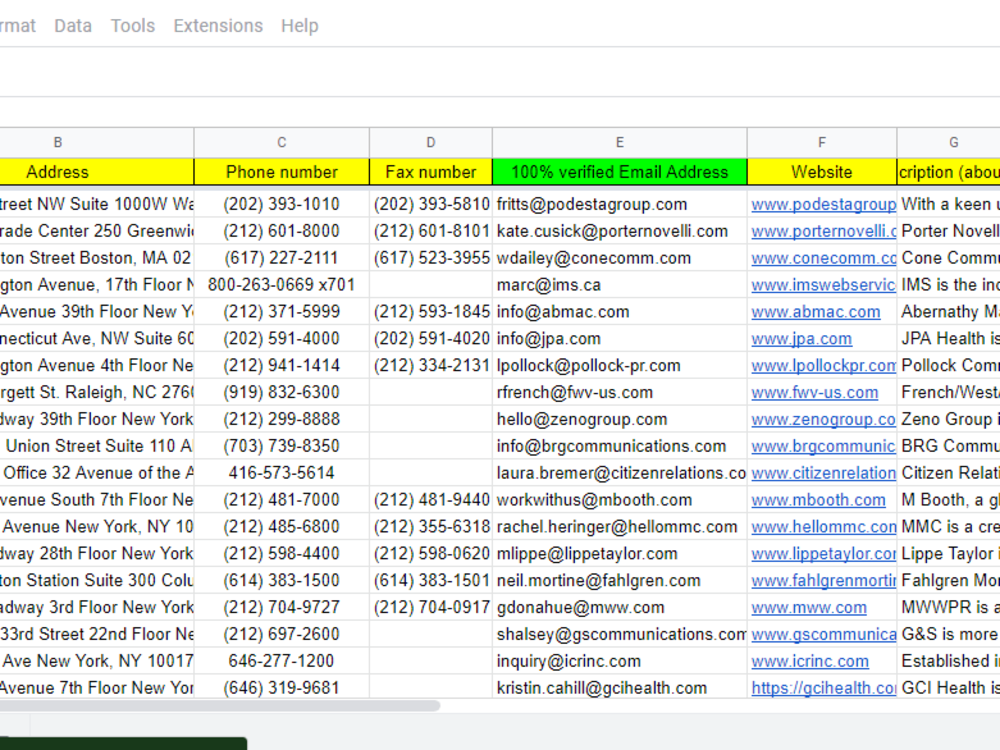Select fax cell (614) 383-1501
The width and height of the screenshot is (1000, 750).
click(430, 580)
